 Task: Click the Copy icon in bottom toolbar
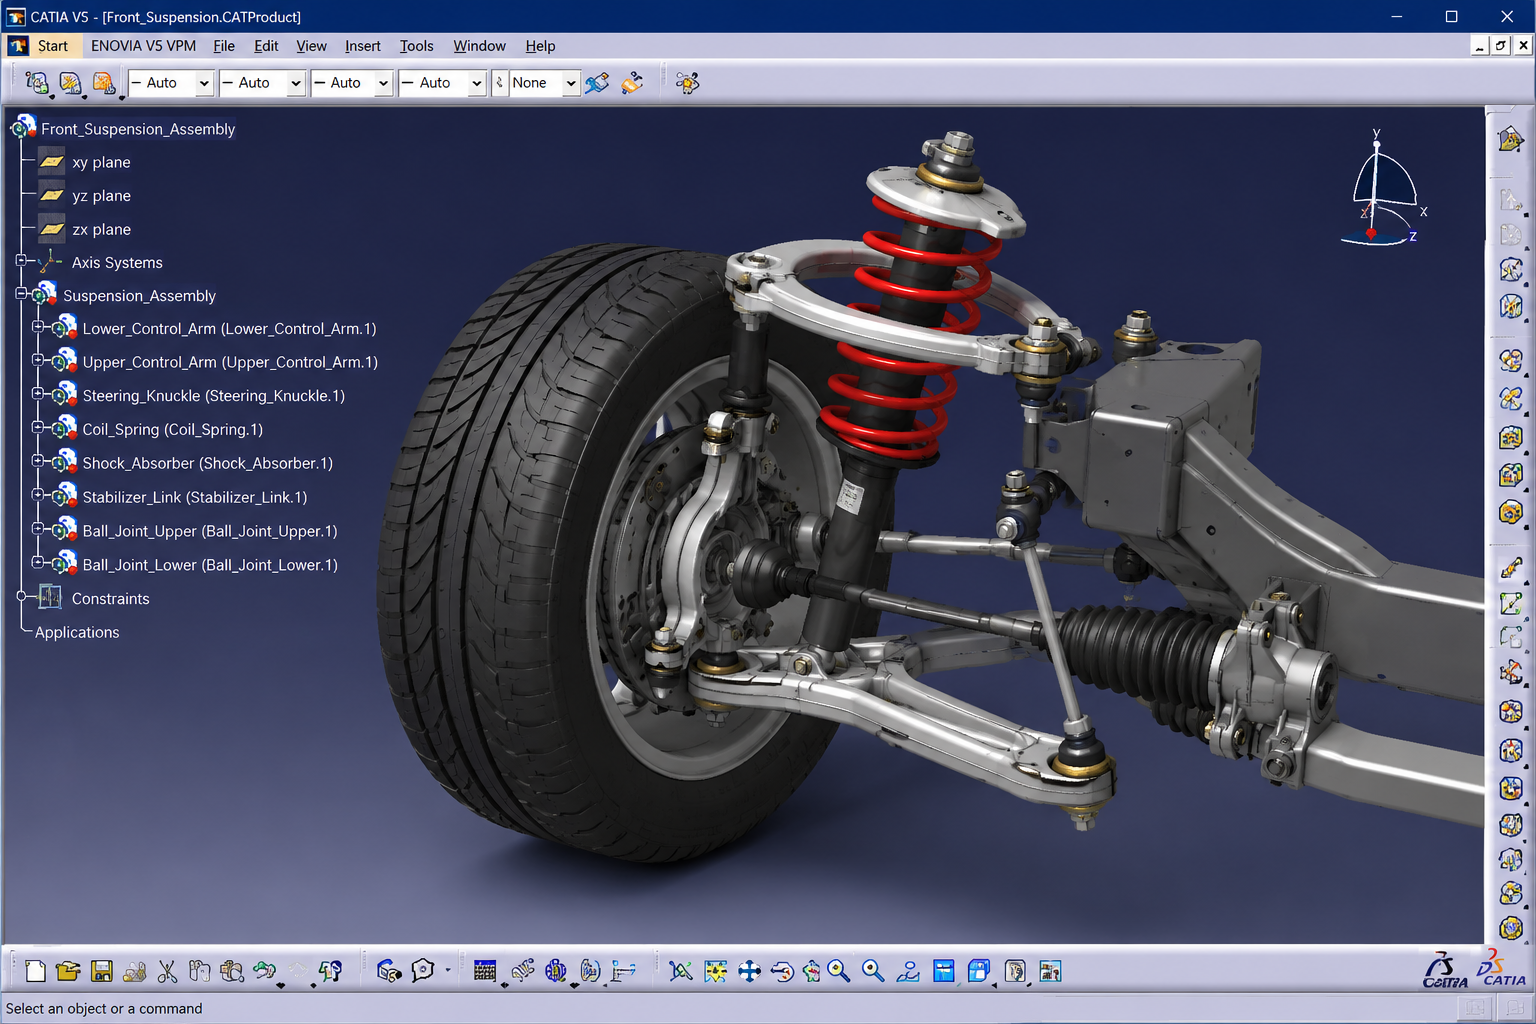pyautogui.click(x=199, y=971)
